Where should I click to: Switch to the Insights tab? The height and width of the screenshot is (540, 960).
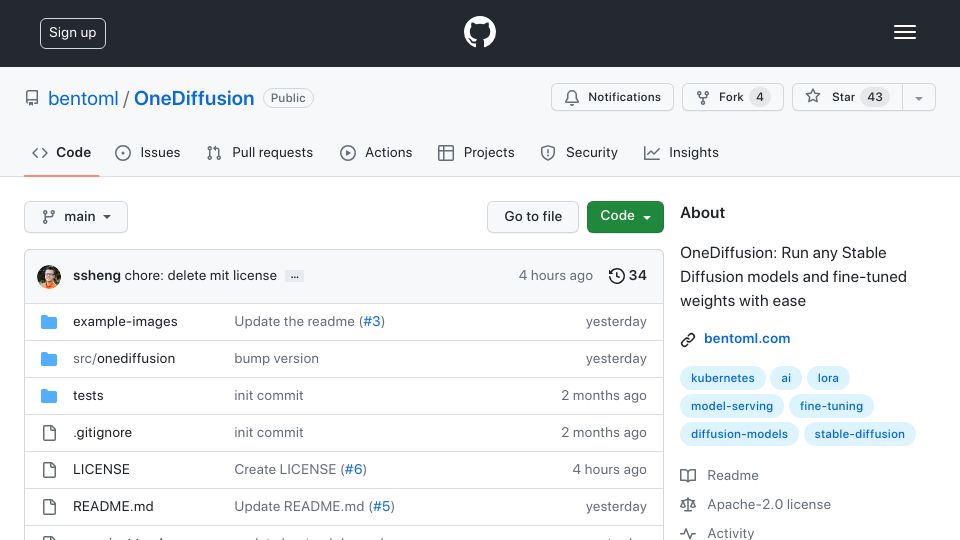(x=681, y=152)
